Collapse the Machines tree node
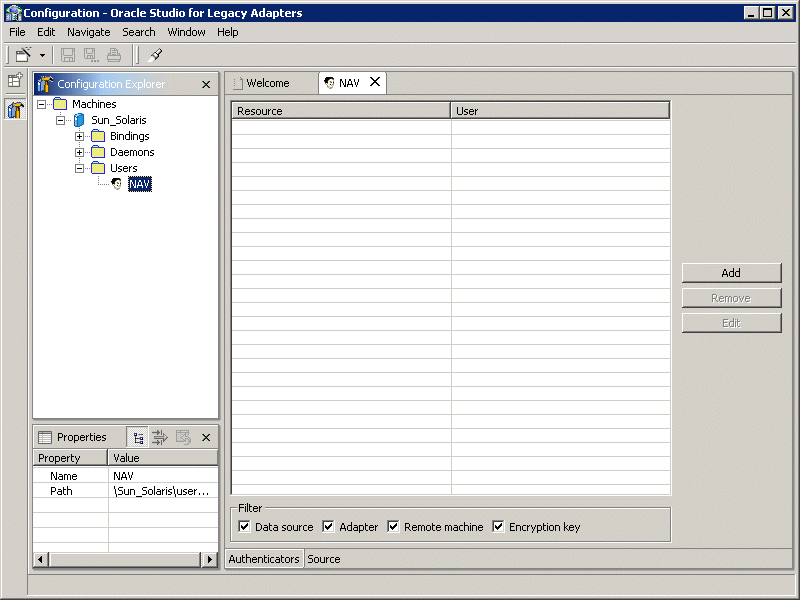The image size is (800, 600). click(x=41, y=104)
